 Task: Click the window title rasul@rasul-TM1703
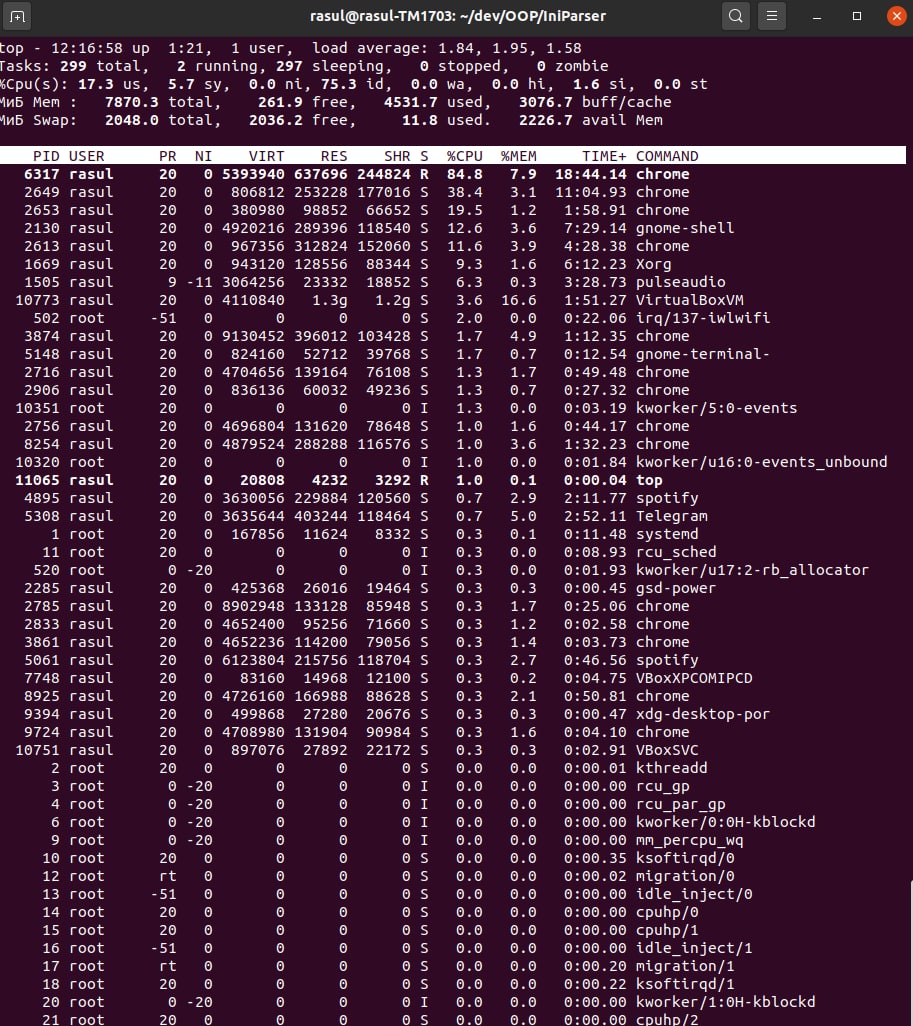(457, 16)
